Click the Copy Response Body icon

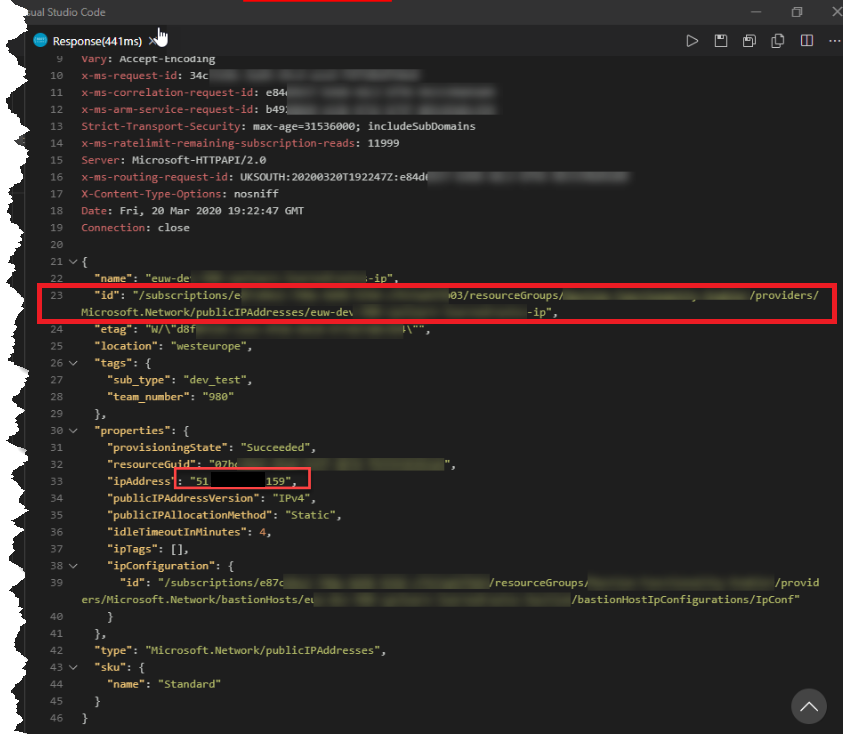777,41
